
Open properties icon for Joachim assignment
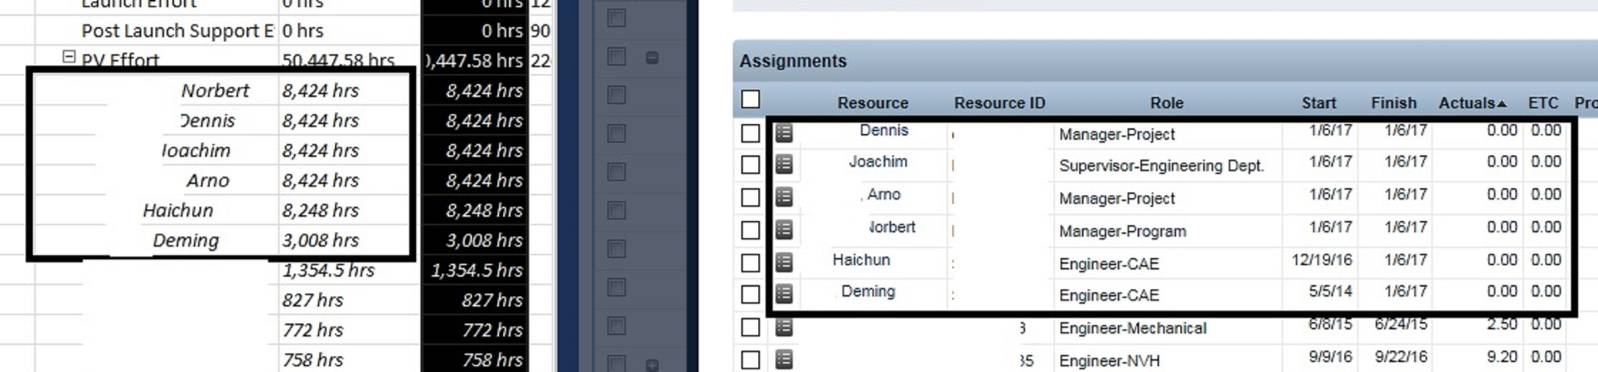pos(784,164)
